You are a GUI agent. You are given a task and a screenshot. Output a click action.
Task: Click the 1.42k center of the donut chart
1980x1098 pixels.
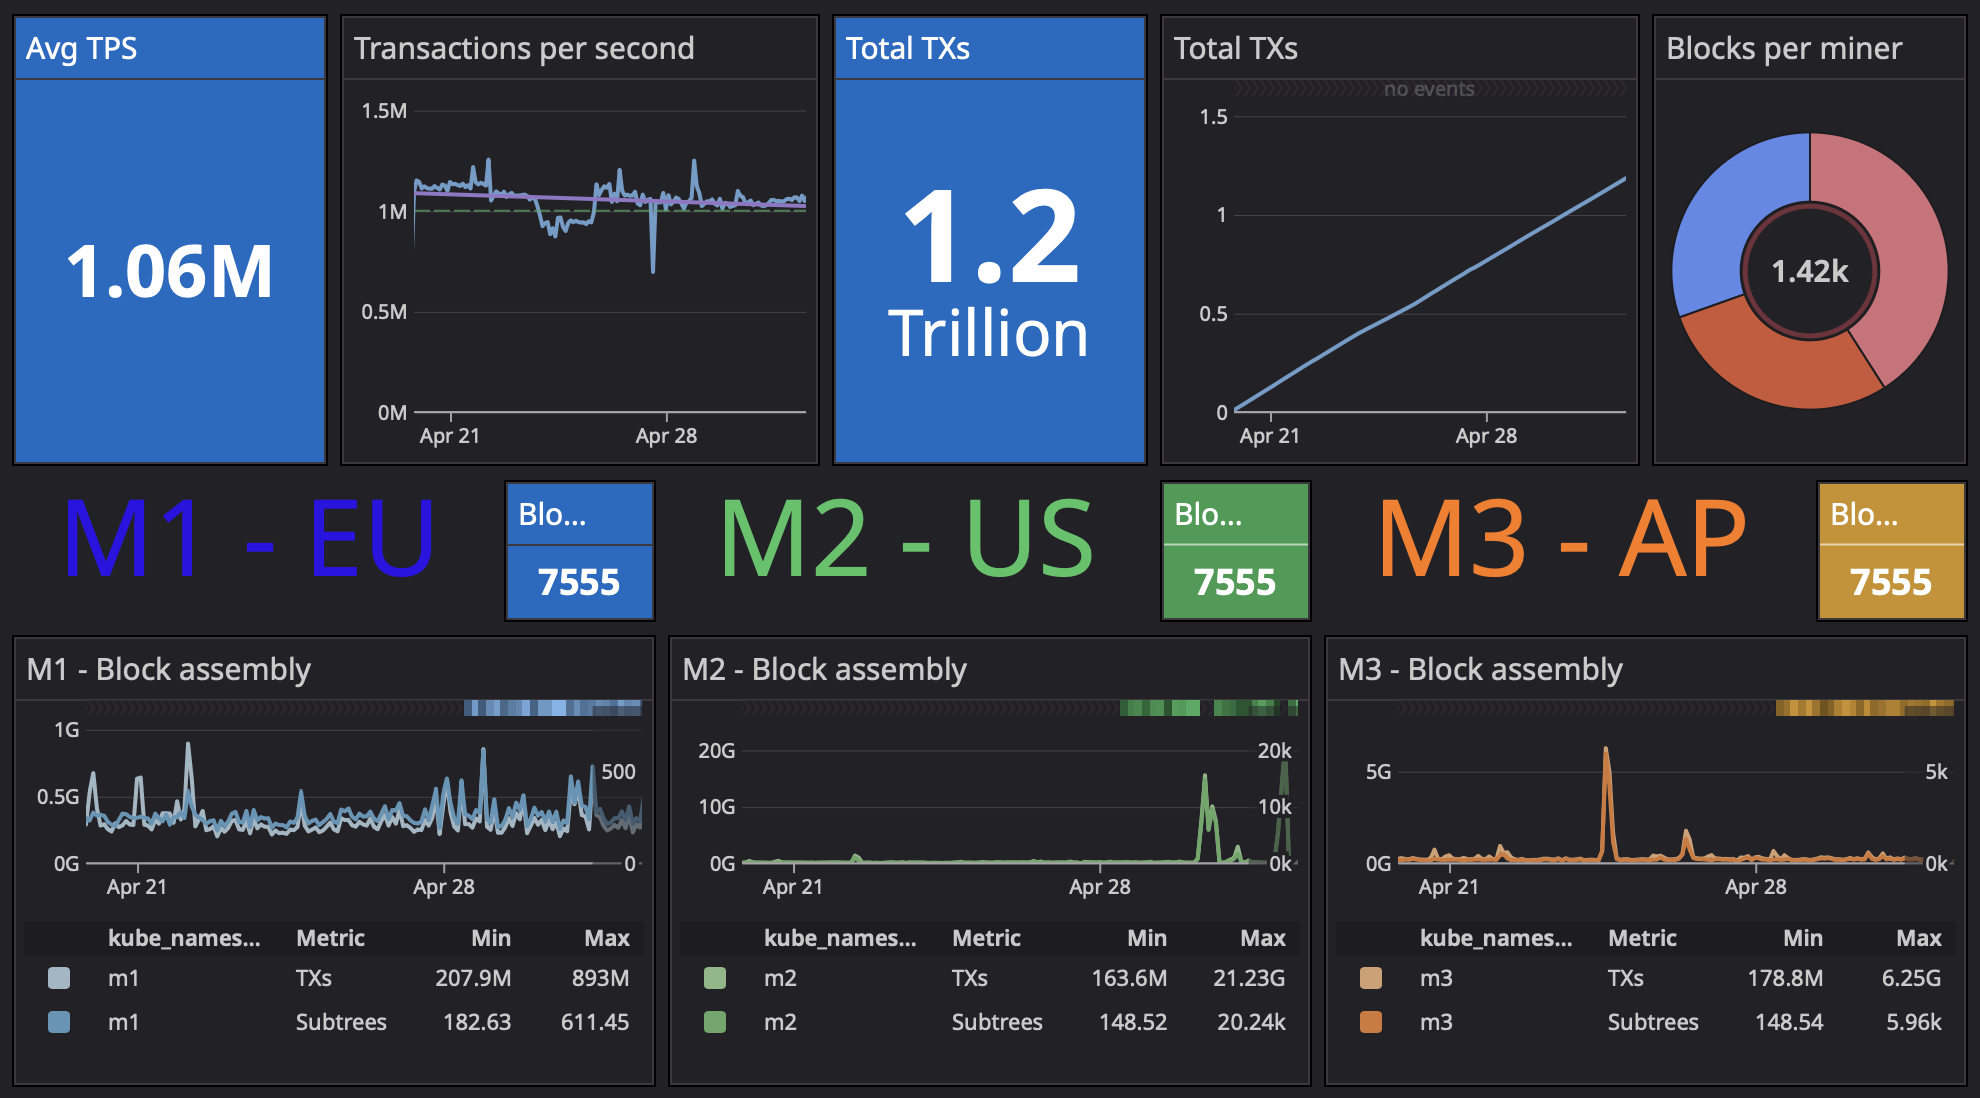[1809, 271]
